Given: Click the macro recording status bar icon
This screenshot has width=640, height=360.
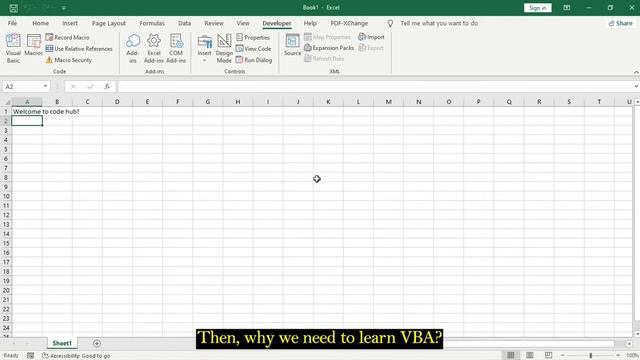Looking at the screenshot, I should (31, 356).
